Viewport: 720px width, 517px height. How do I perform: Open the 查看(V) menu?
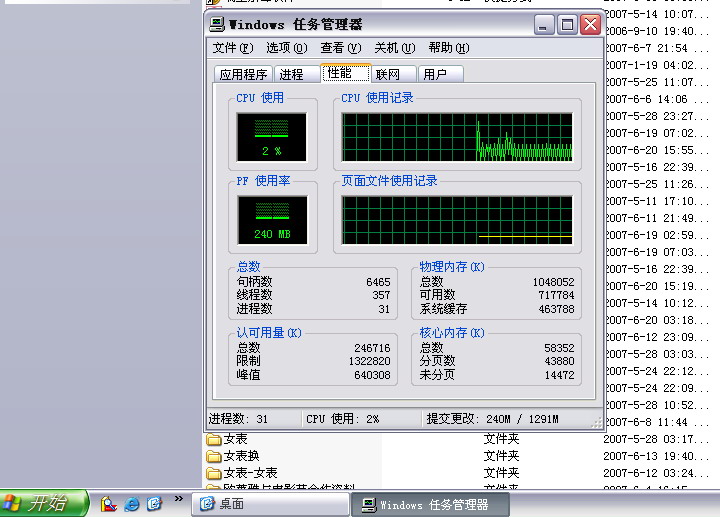tap(341, 48)
